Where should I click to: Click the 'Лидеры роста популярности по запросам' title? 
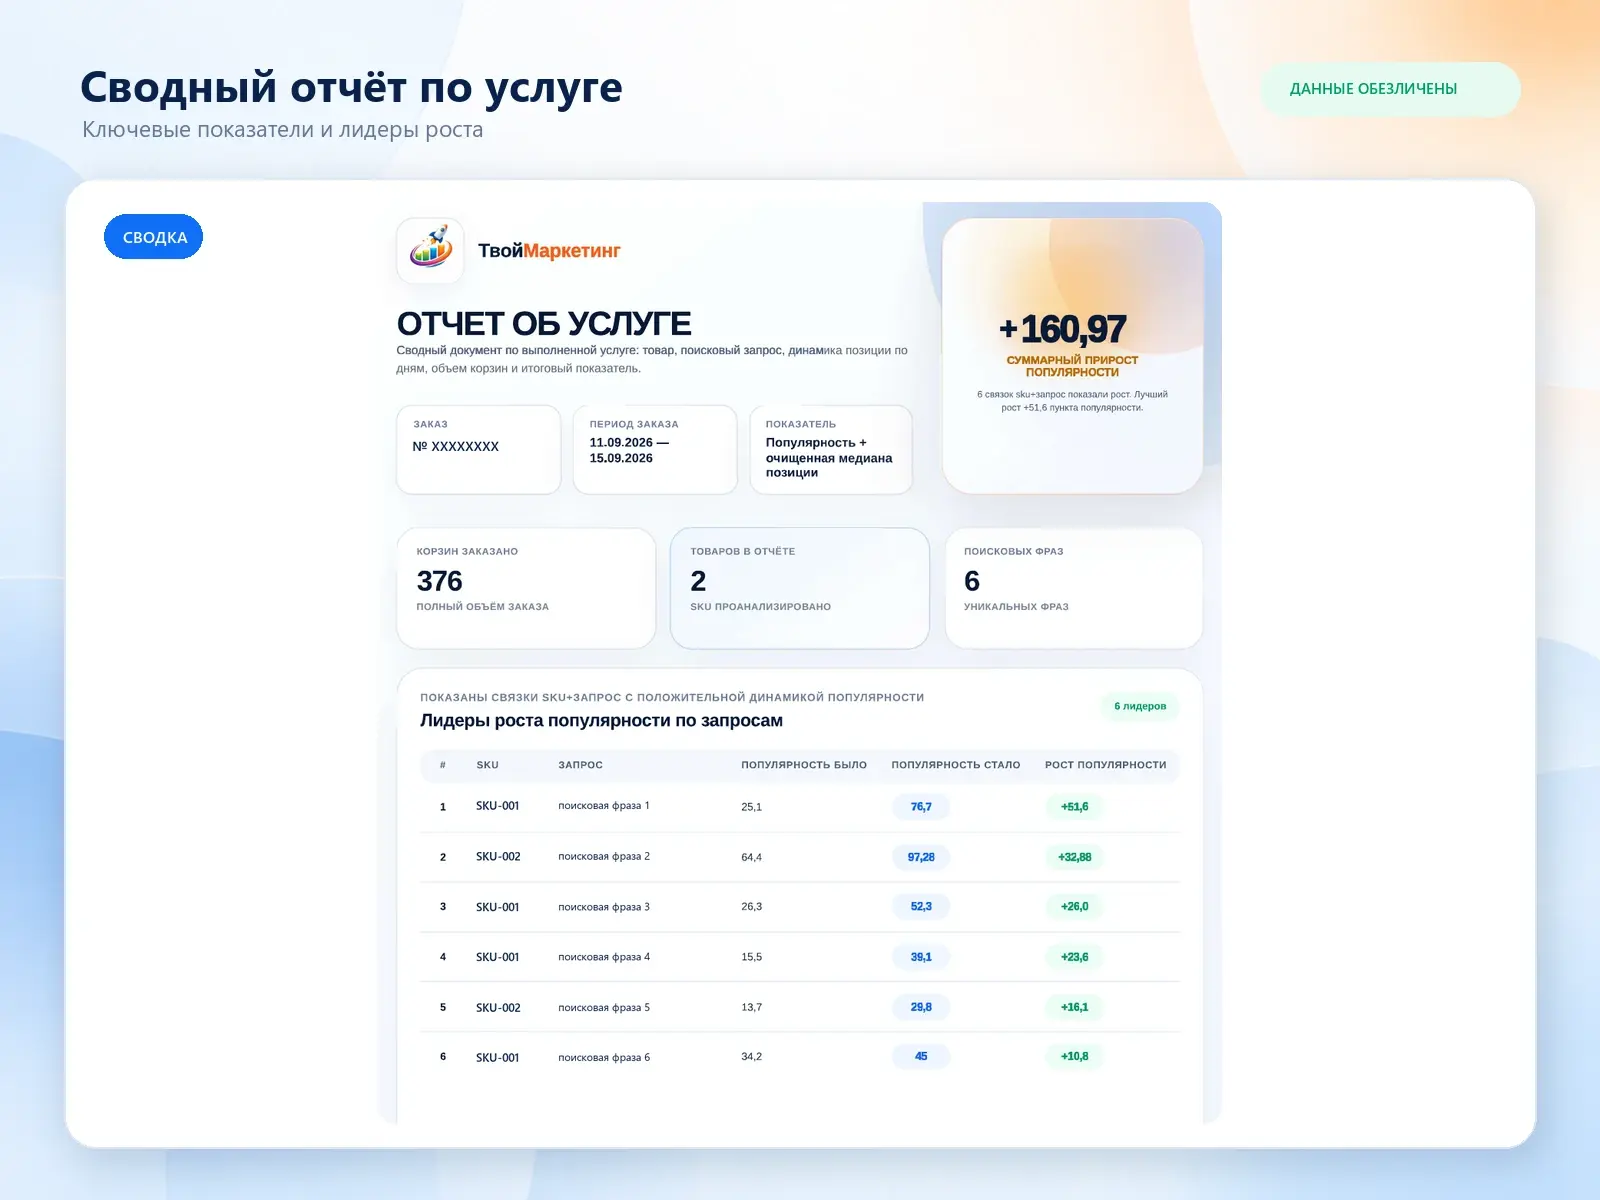pos(601,721)
